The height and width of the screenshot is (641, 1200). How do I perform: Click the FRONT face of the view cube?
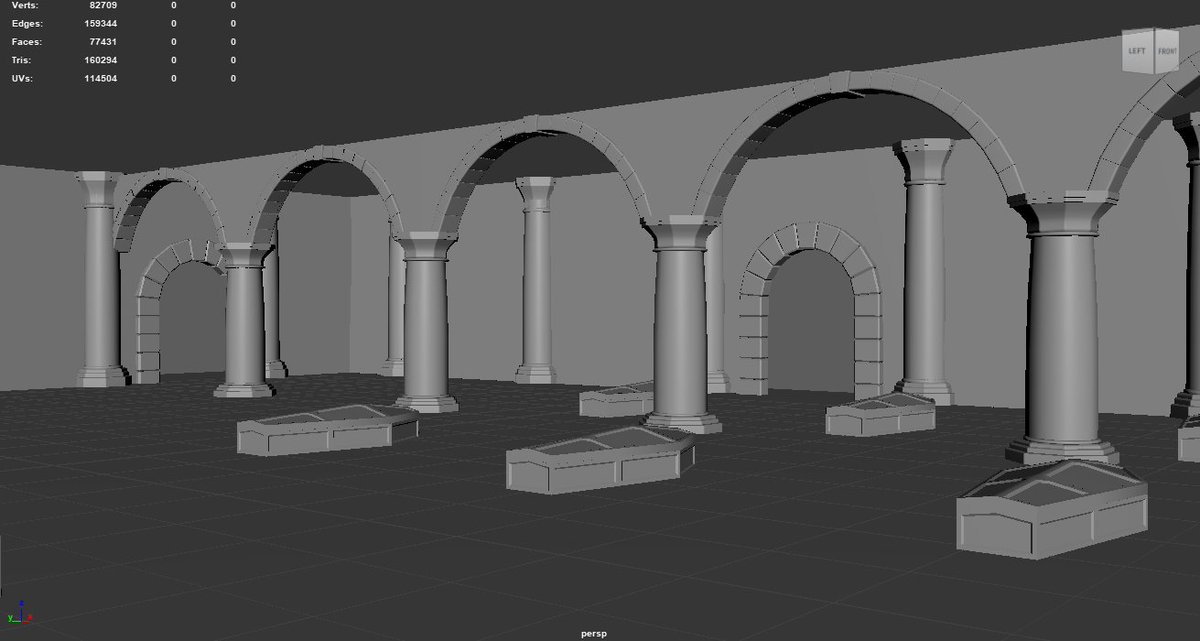(1167, 50)
